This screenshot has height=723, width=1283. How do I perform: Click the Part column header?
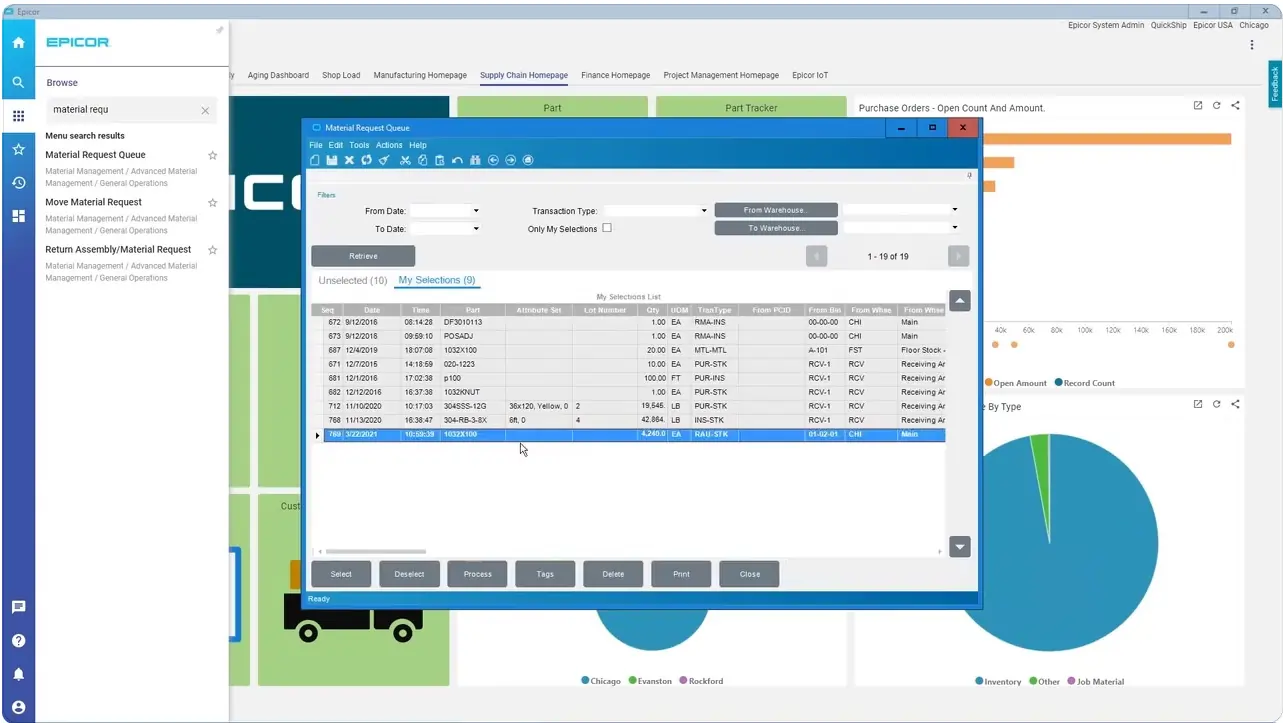[x=472, y=310]
